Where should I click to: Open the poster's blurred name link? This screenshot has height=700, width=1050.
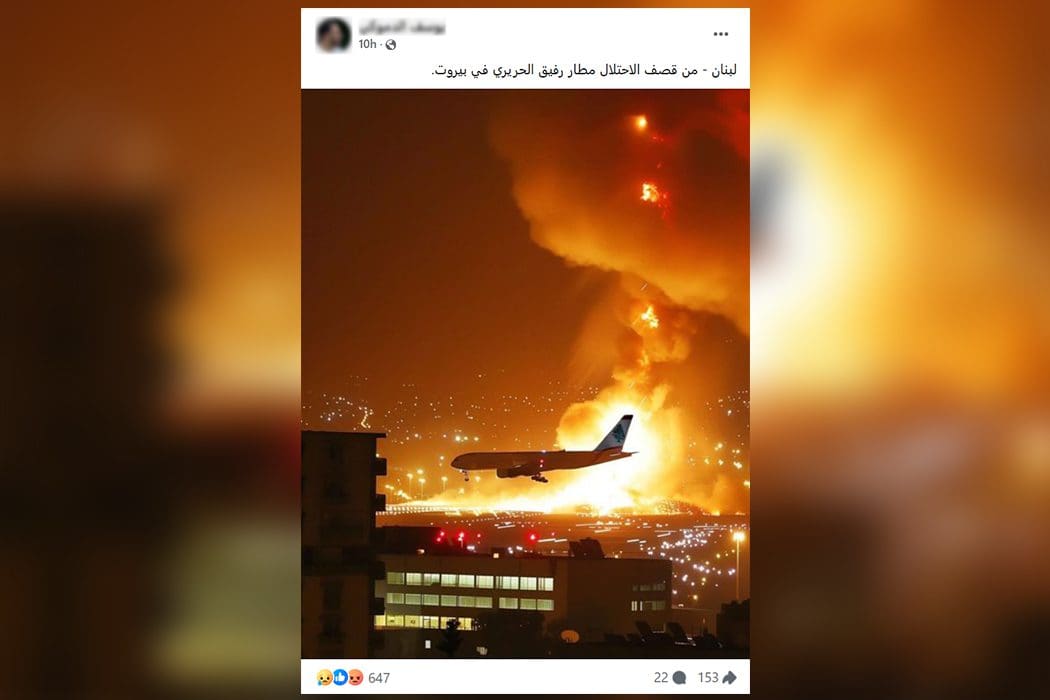[402, 27]
